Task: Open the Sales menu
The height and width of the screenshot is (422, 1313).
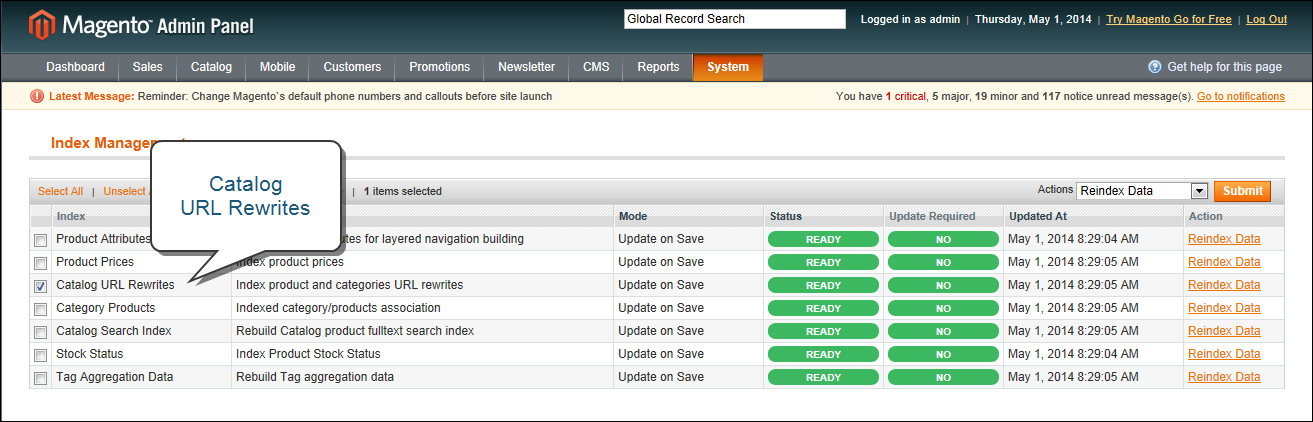Action: point(147,67)
